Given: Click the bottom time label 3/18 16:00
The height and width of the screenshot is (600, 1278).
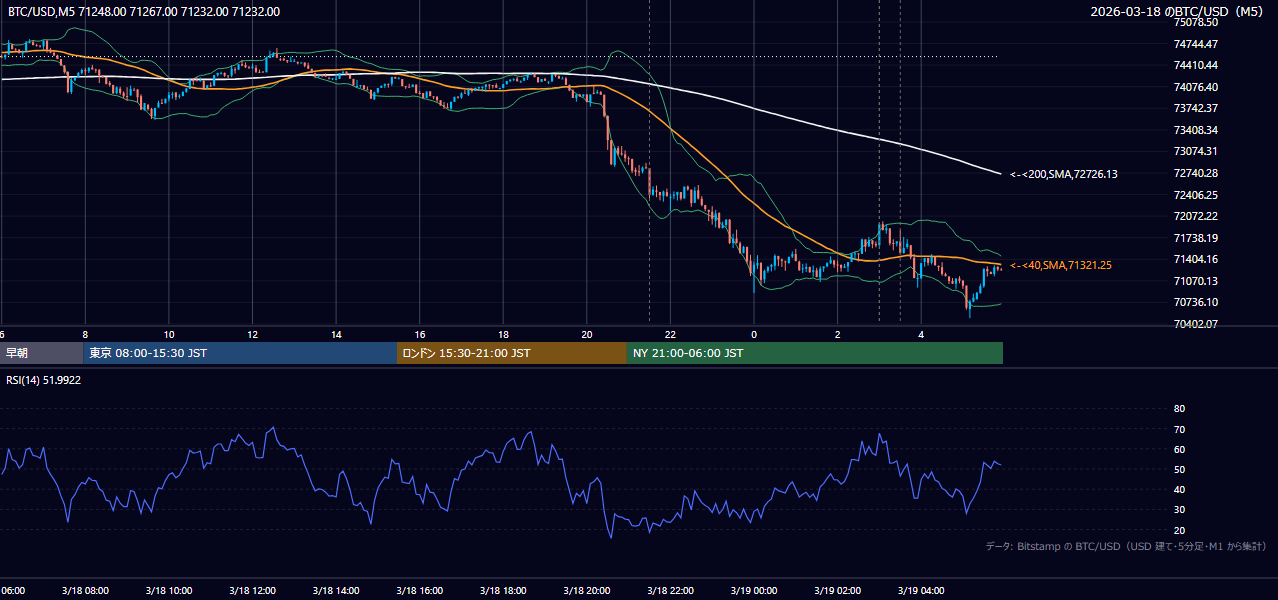Looking at the screenshot, I should coord(420,591).
